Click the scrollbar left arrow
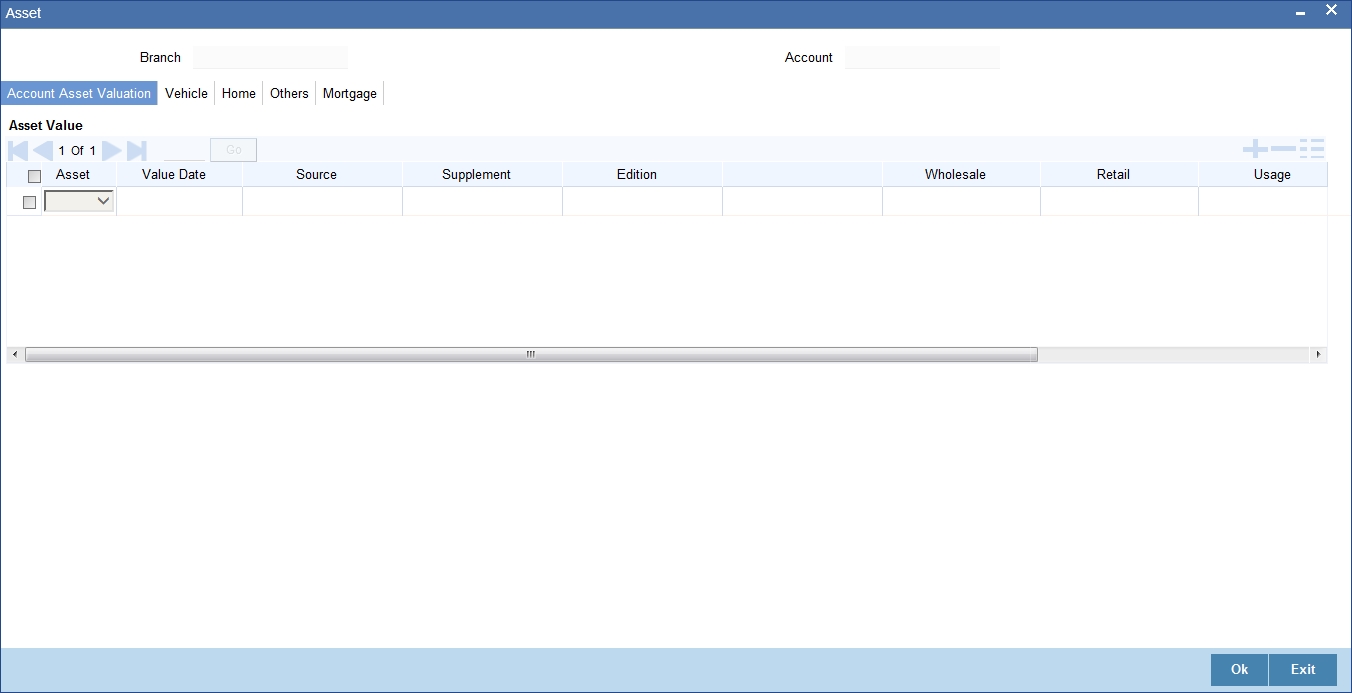 pyautogui.click(x=14, y=355)
